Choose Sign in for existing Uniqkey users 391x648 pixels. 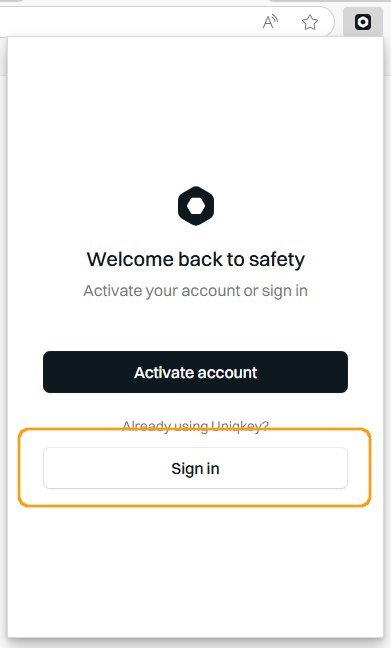[196, 468]
